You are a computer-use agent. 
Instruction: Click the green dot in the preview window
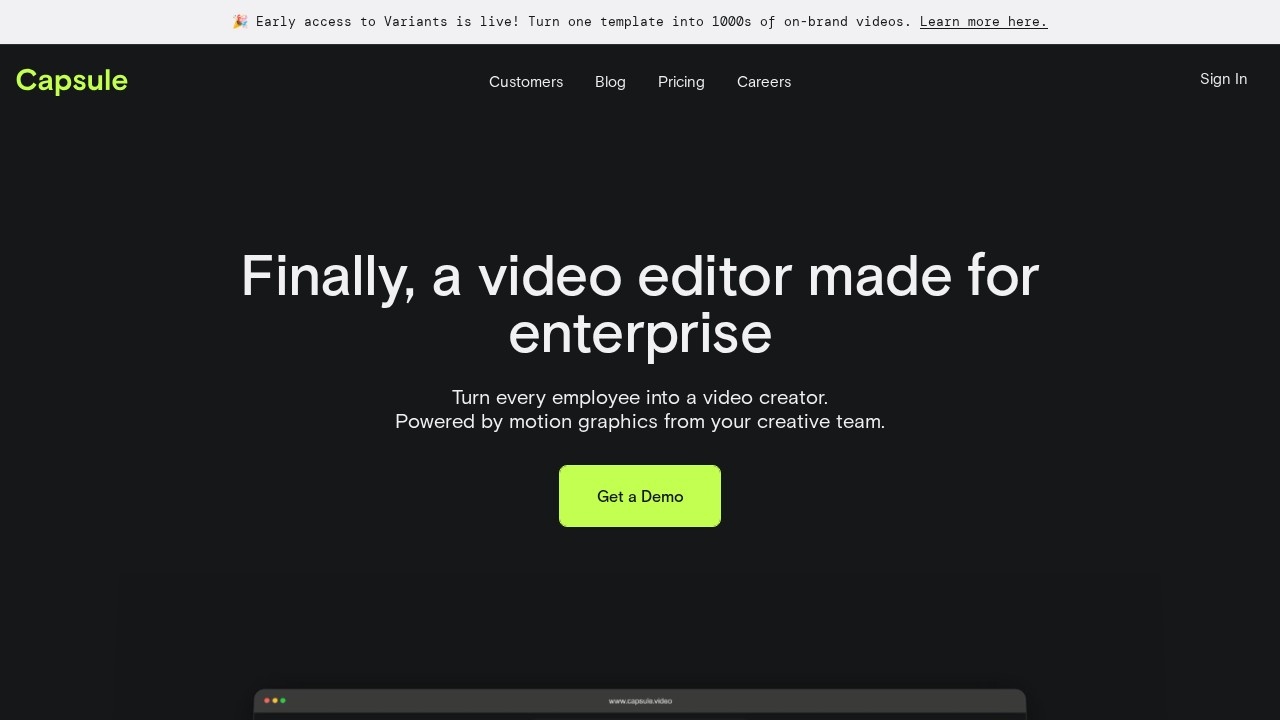point(283,701)
